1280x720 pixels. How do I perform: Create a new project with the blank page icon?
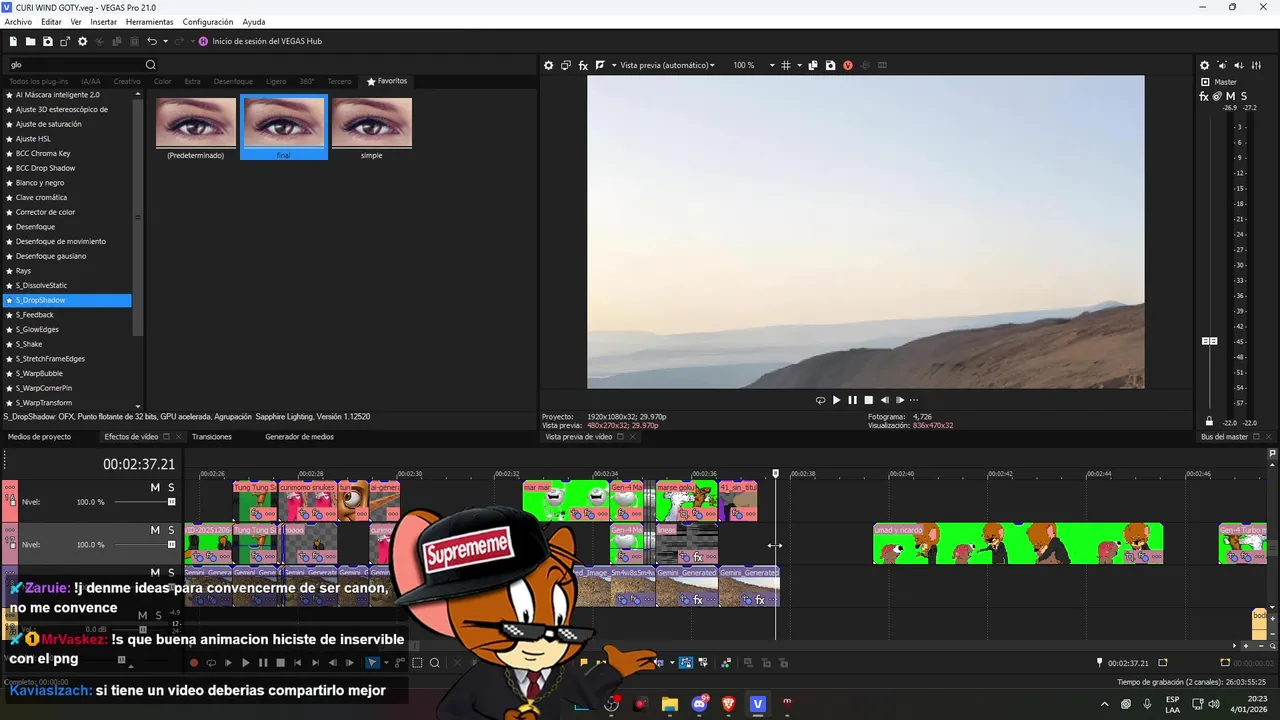pyautogui.click(x=13, y=41)
